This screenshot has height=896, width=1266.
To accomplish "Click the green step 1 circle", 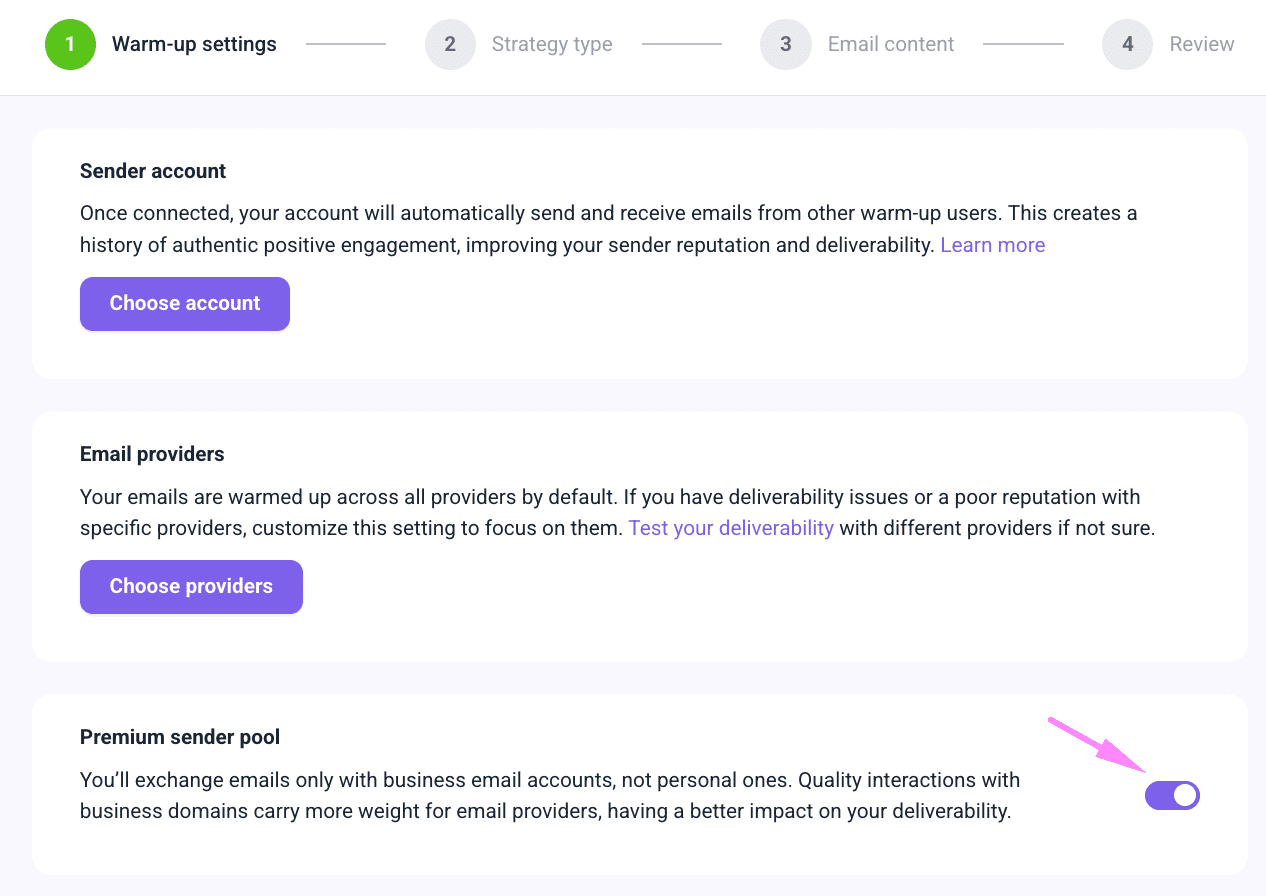I will (x=70, y=44).
